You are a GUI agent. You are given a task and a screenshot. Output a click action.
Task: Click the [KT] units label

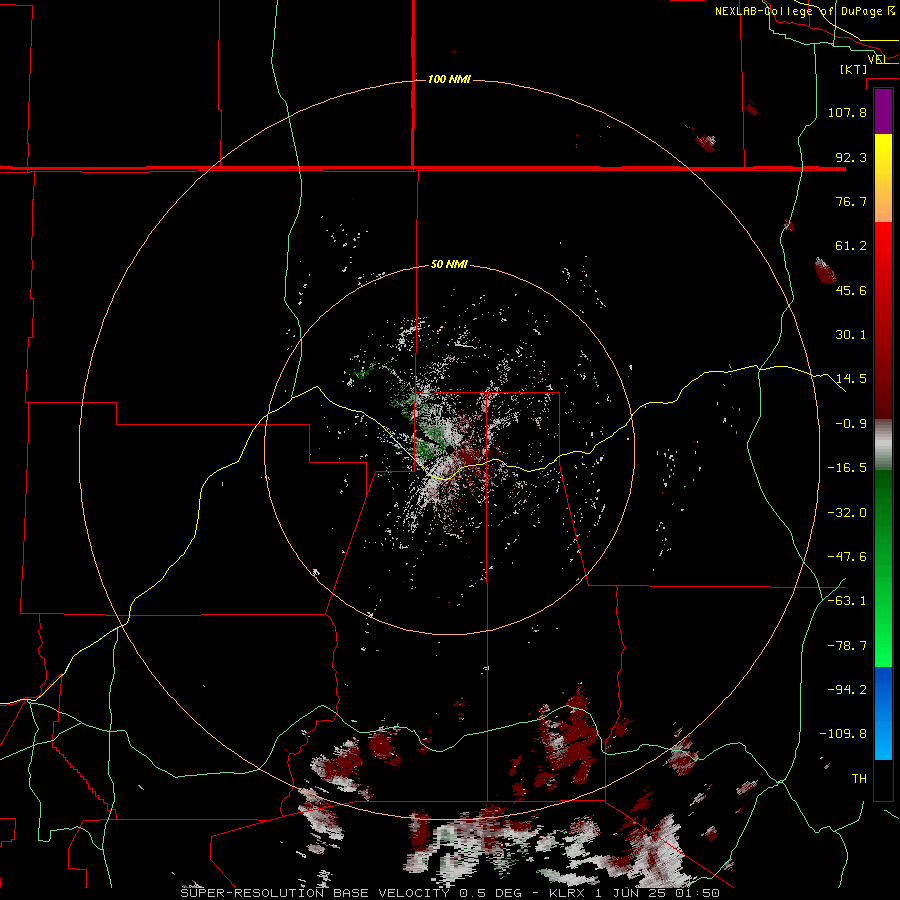click(x=854, y=69)
